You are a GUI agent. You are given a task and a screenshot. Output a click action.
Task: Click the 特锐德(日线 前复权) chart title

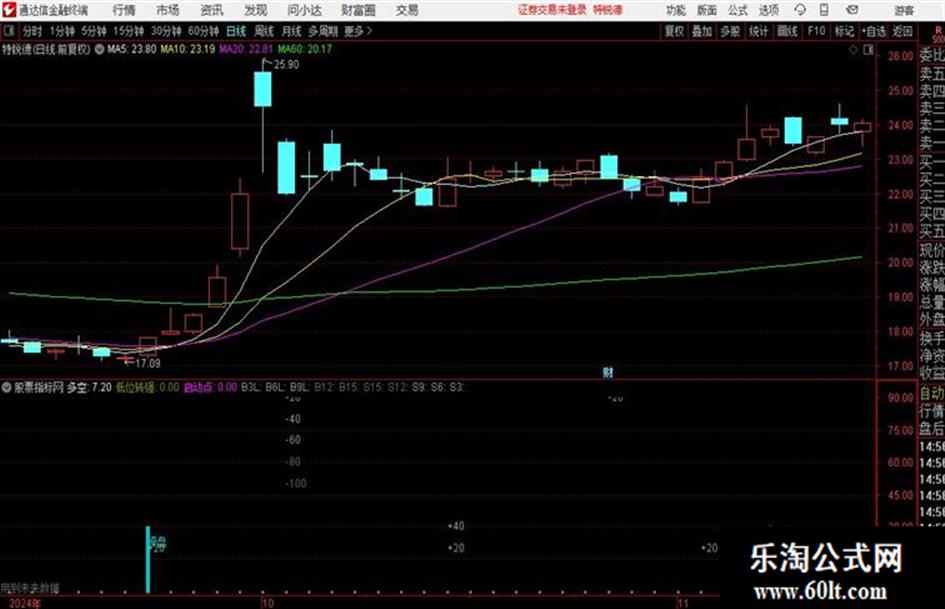tap(46, 49)
